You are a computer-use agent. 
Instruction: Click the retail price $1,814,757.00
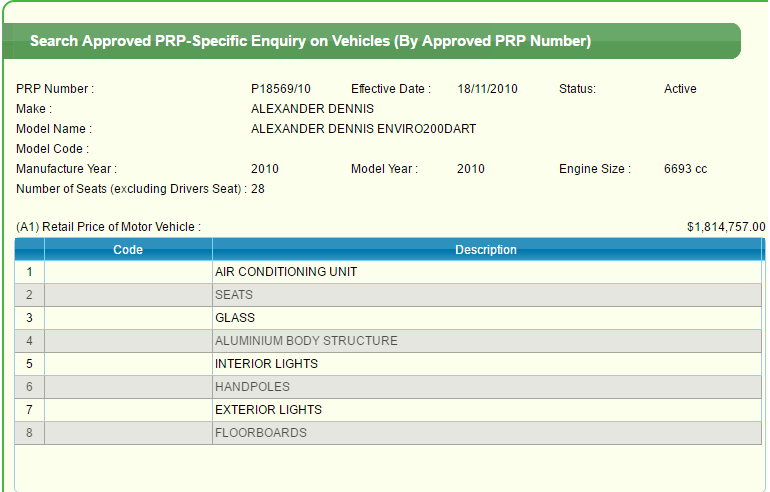726,227
